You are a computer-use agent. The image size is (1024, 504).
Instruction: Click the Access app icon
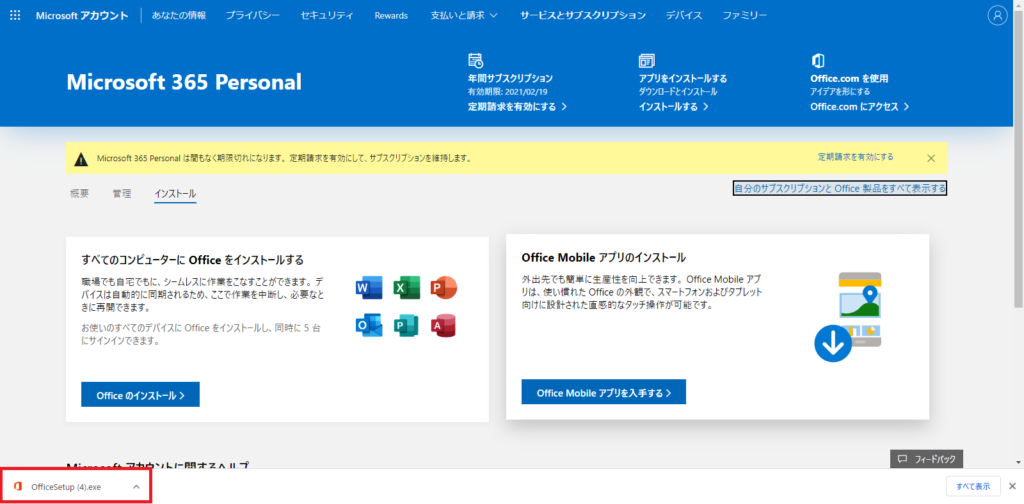[443, 325]
